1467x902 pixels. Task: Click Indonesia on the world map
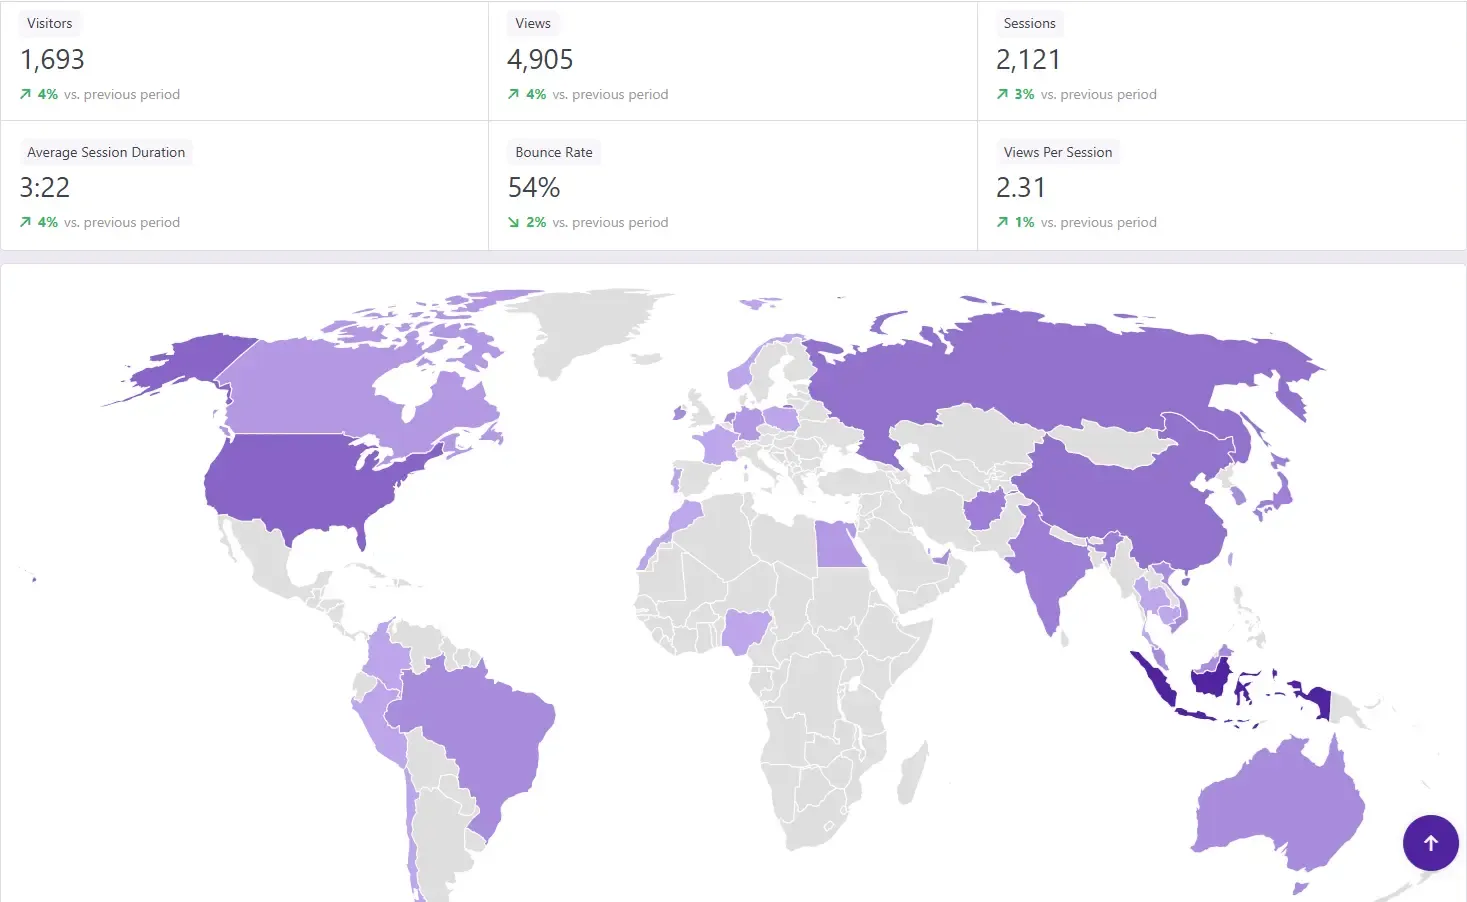click(1209, 683)
